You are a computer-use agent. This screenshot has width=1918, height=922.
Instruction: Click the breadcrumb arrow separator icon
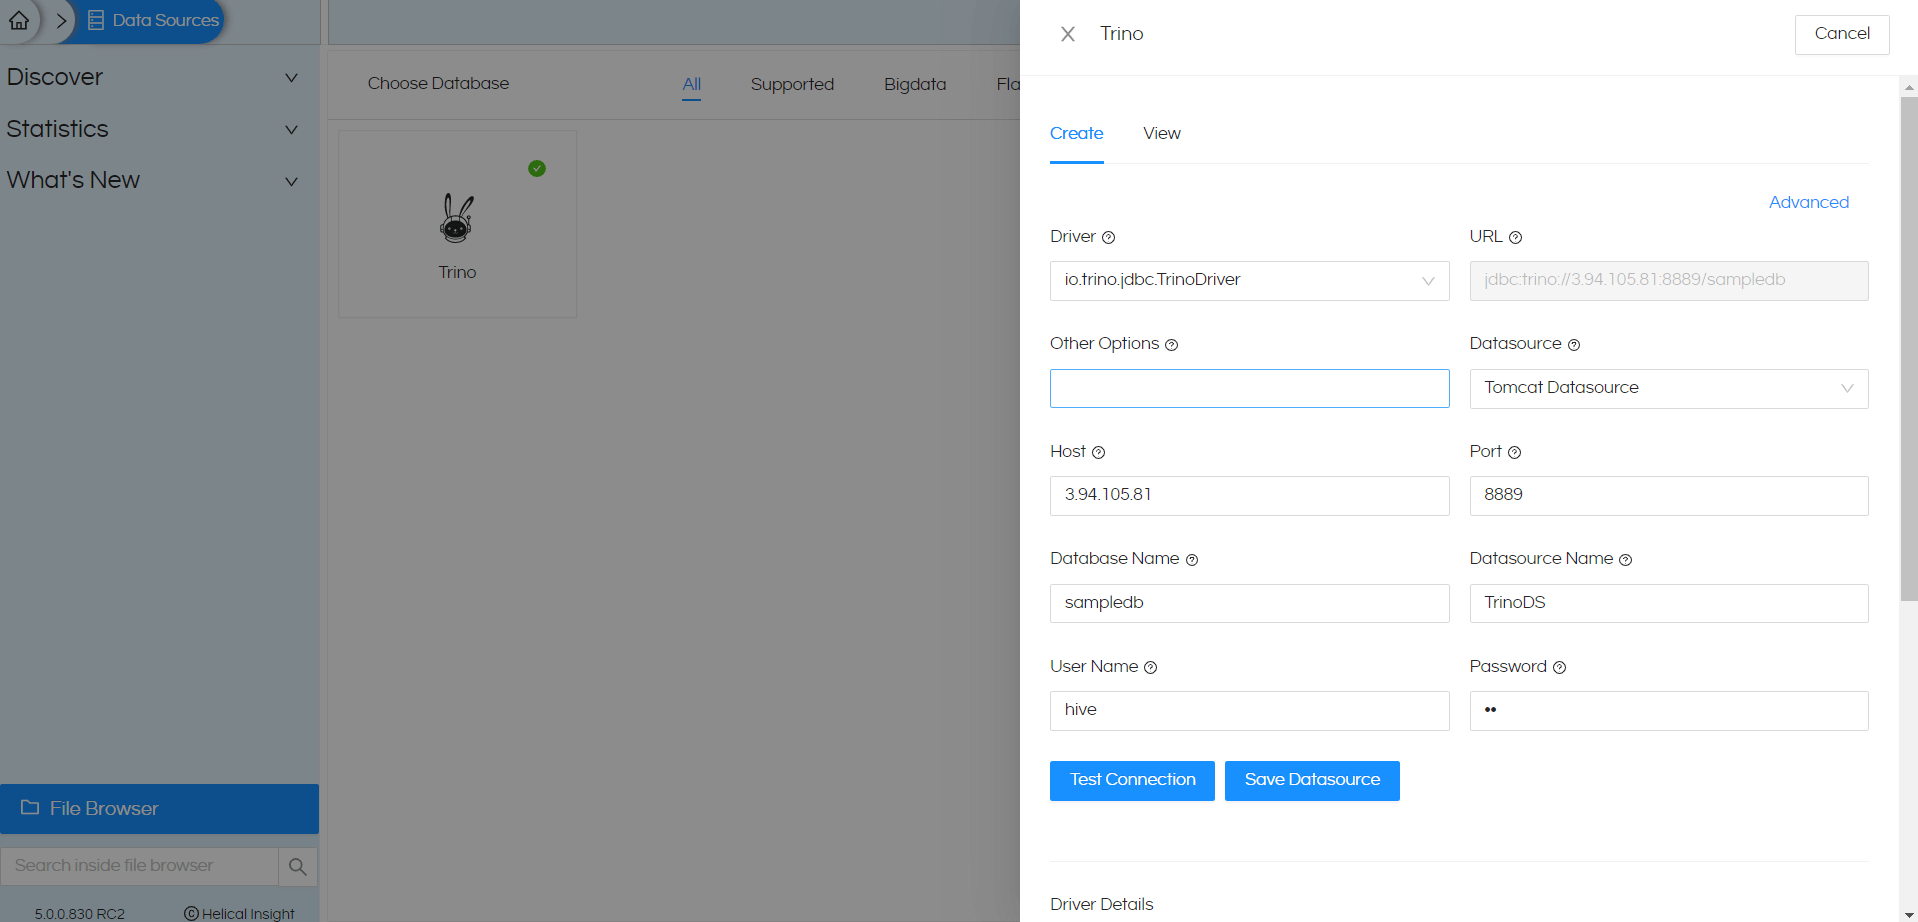click(61, 20)
